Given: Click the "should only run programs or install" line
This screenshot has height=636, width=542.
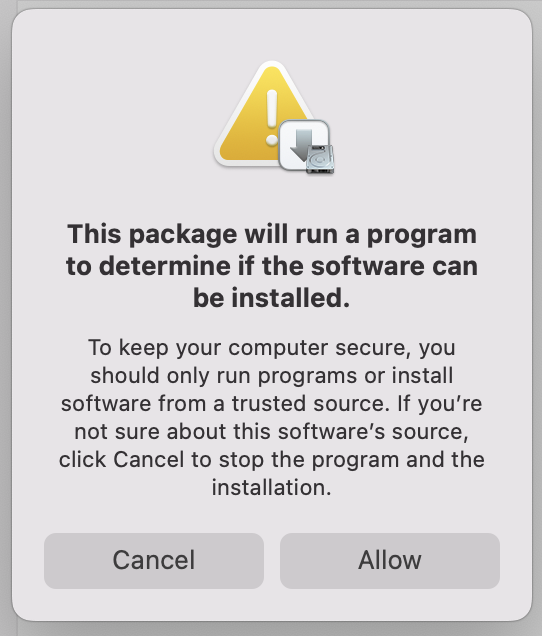Looking at the screenshot, I should click(272, 376).
